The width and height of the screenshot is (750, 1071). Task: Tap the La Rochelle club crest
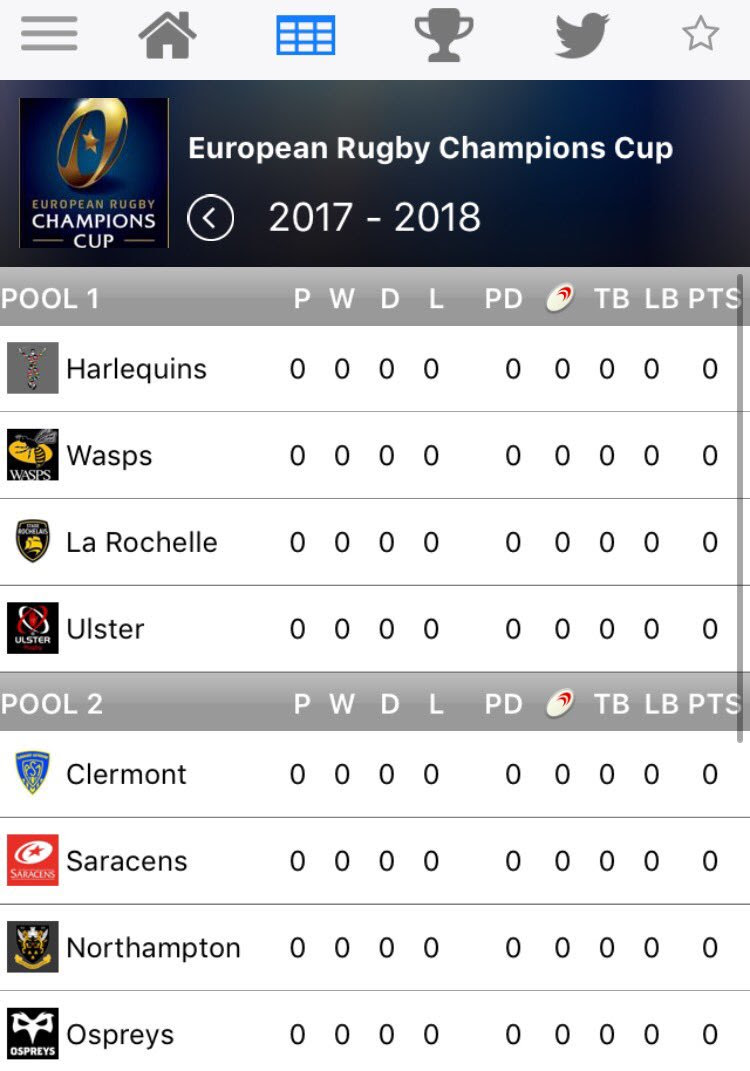(33, 541)
